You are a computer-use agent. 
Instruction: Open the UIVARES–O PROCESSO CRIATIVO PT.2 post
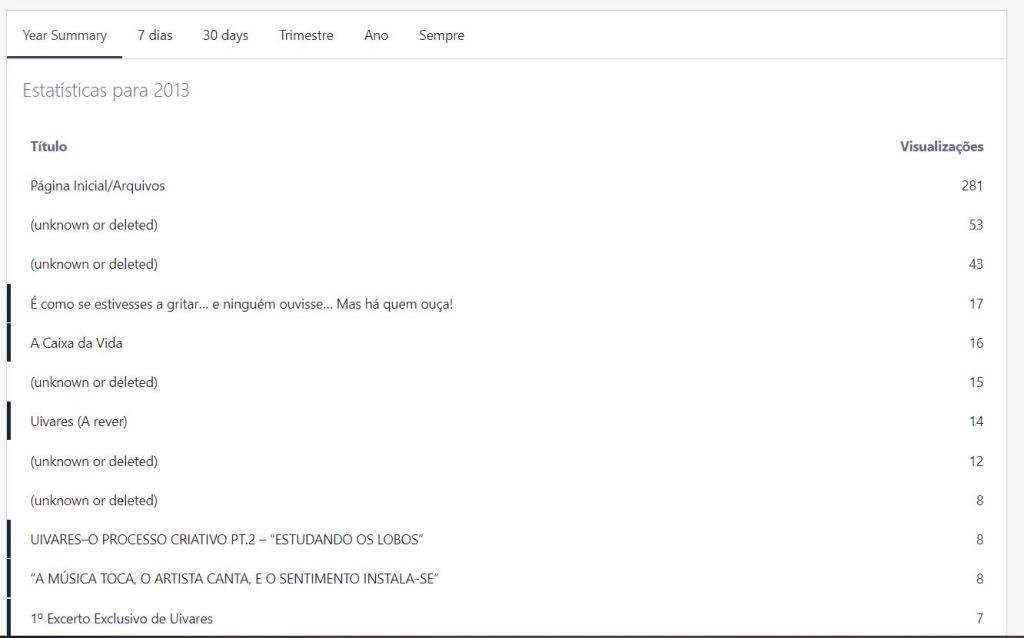pyautogui.click(x=227, y=540)
